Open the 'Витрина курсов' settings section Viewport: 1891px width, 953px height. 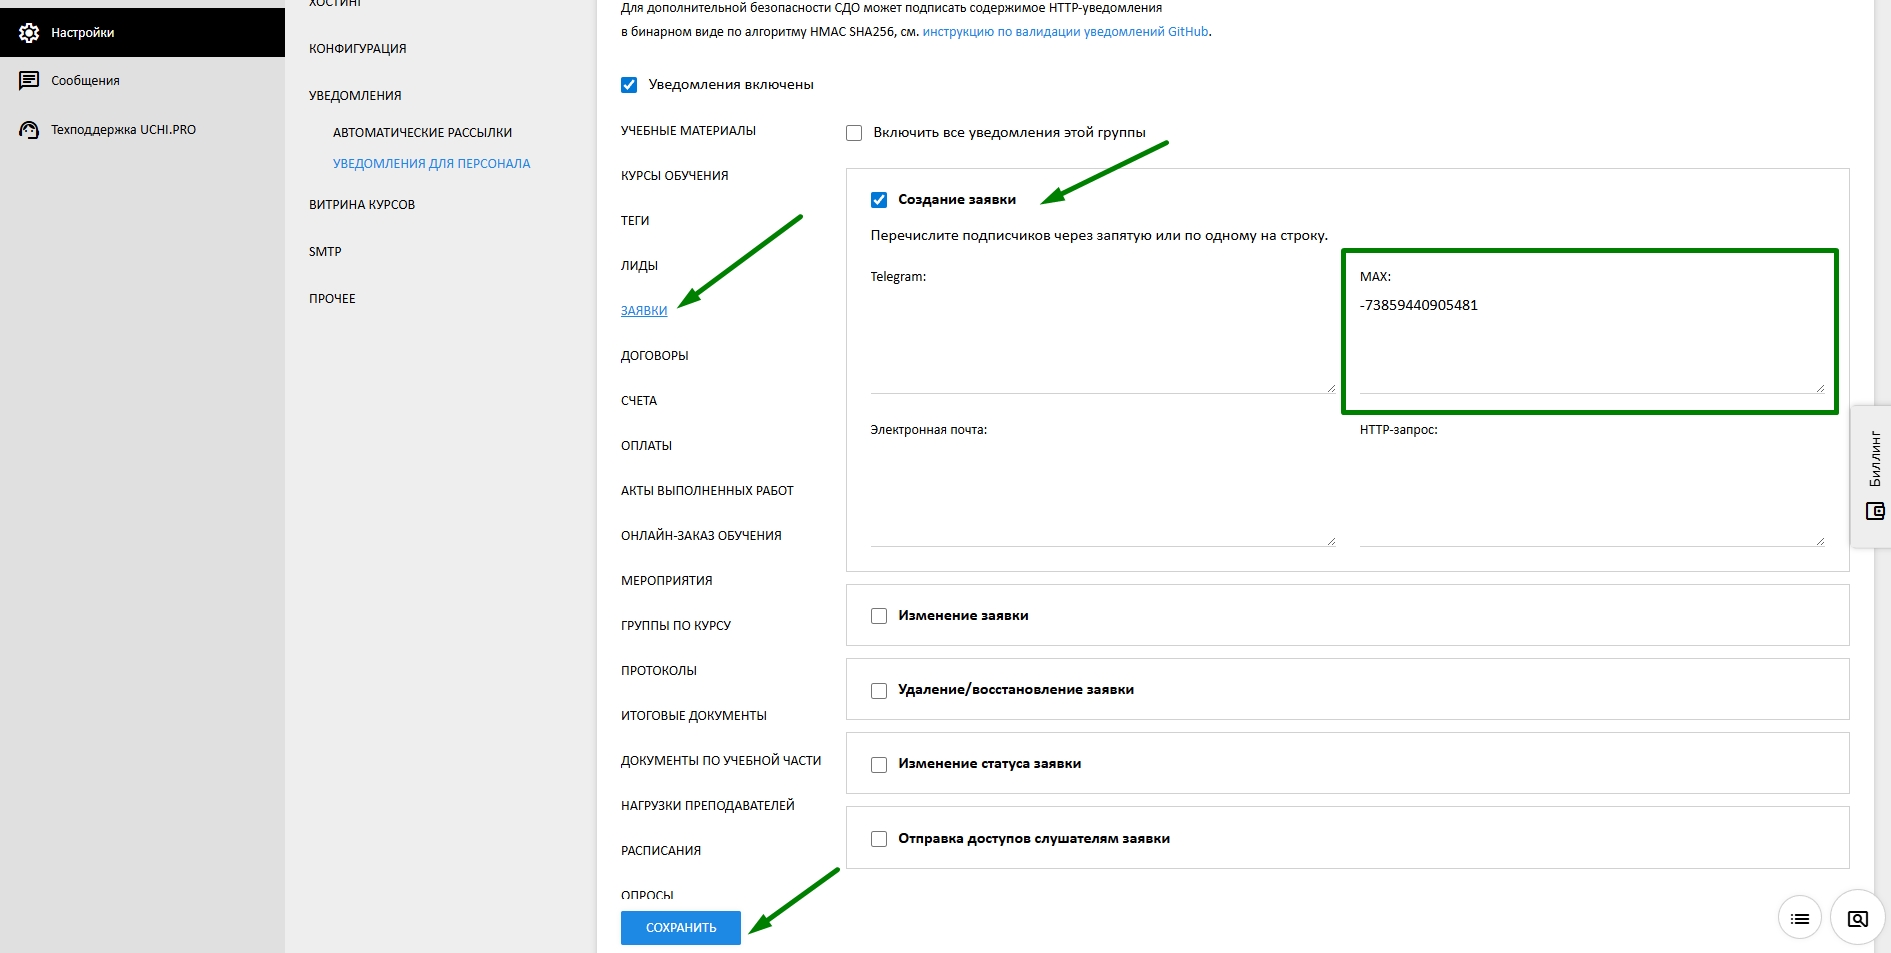(x=362, y=205)
